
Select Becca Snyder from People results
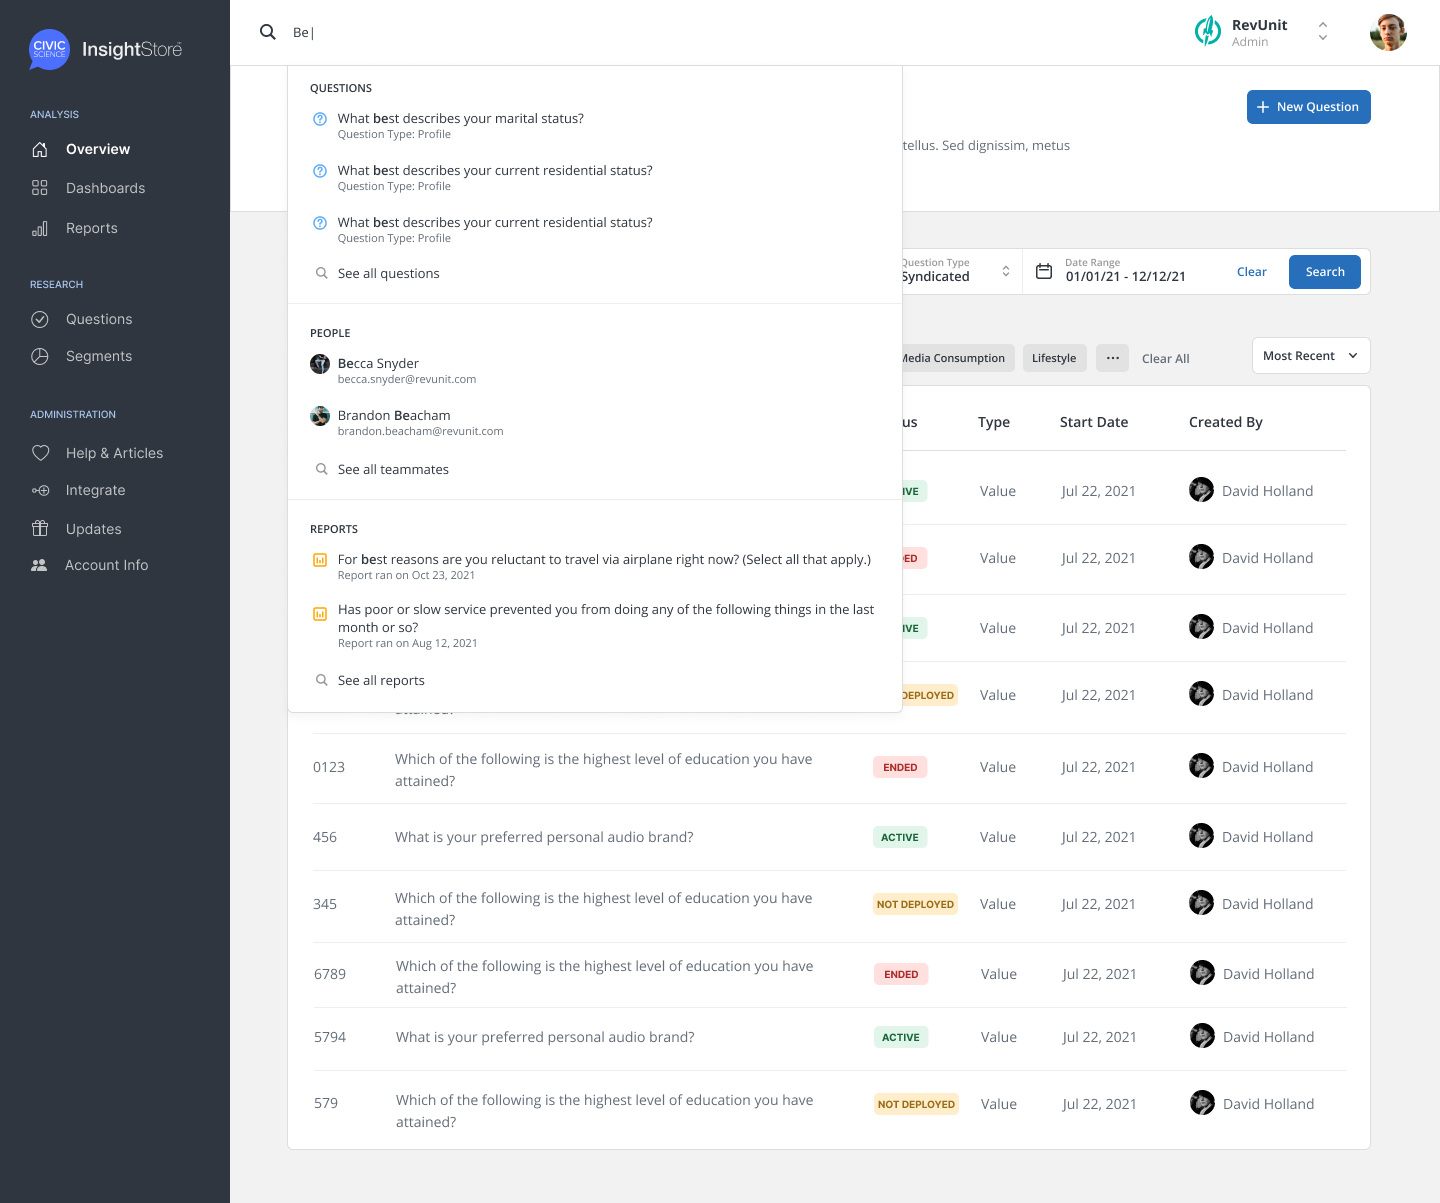(595, 370)
